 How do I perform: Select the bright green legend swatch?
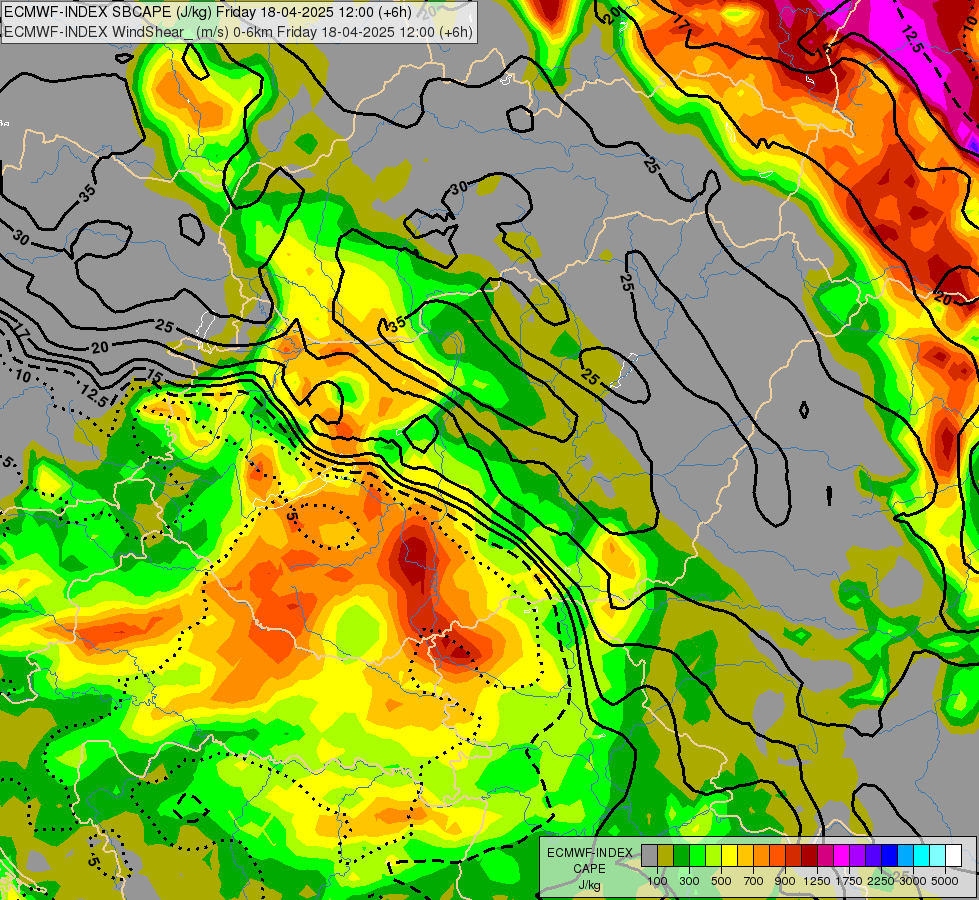[697, 856]
